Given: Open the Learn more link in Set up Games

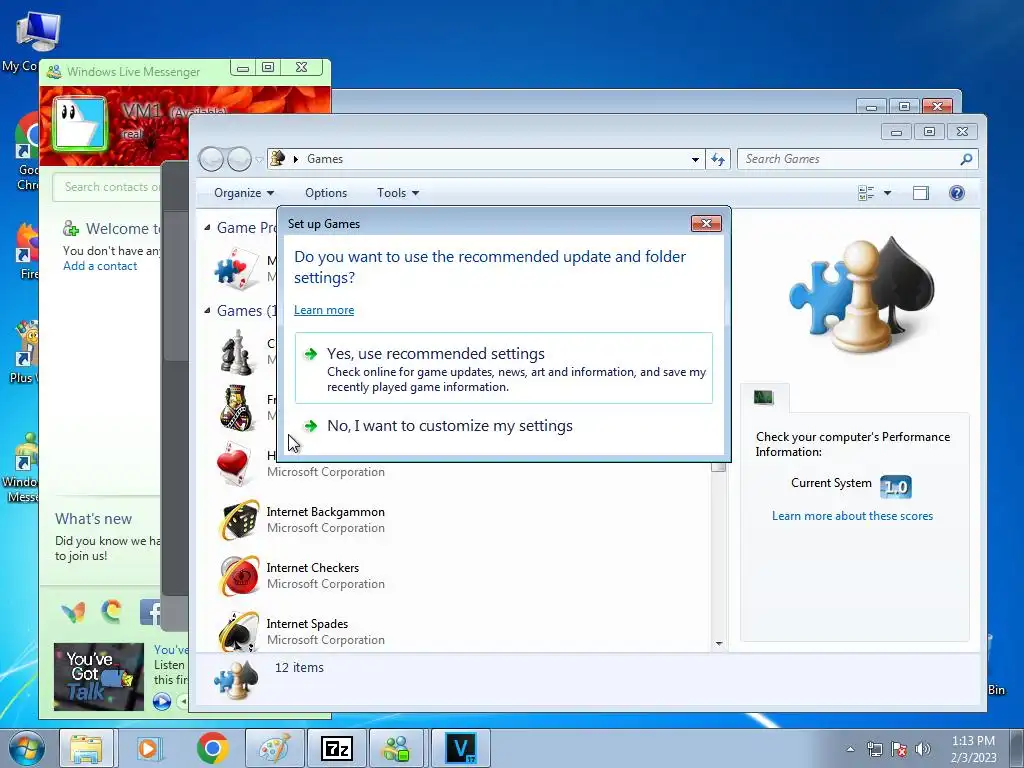Looking at the screenshot, I should click(324, 310).
